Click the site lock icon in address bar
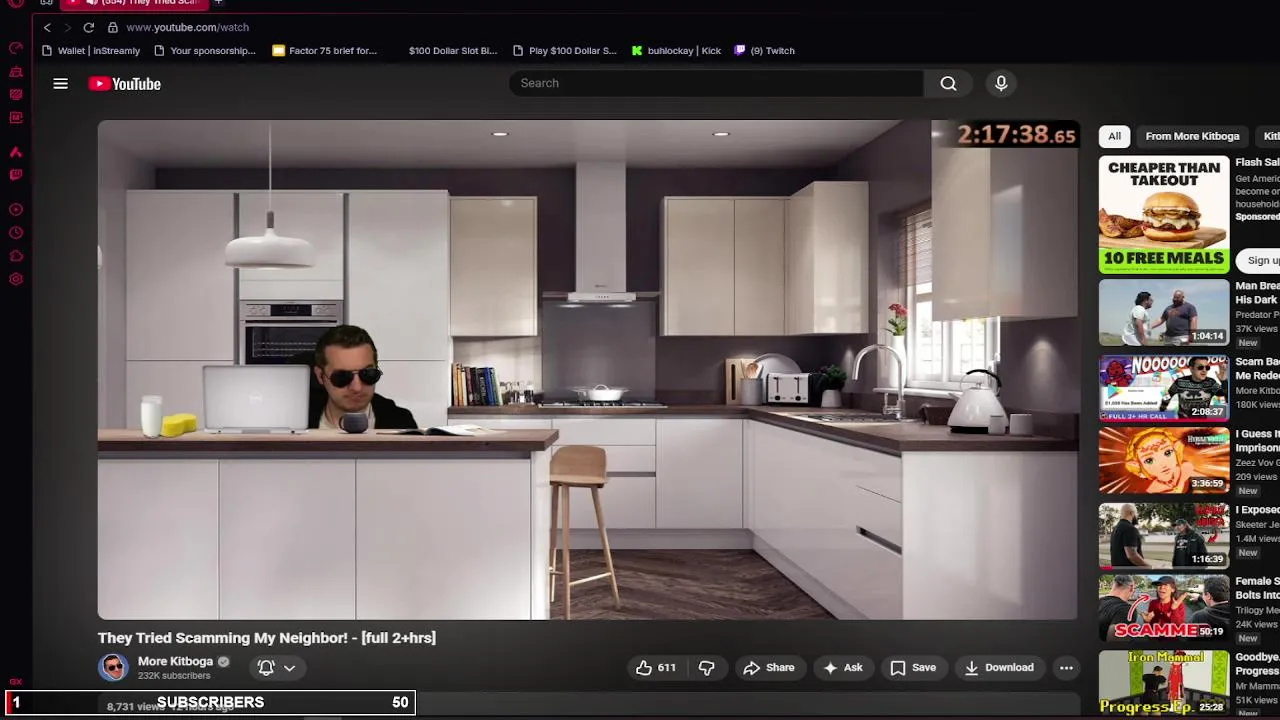 [x=113, y=27]
